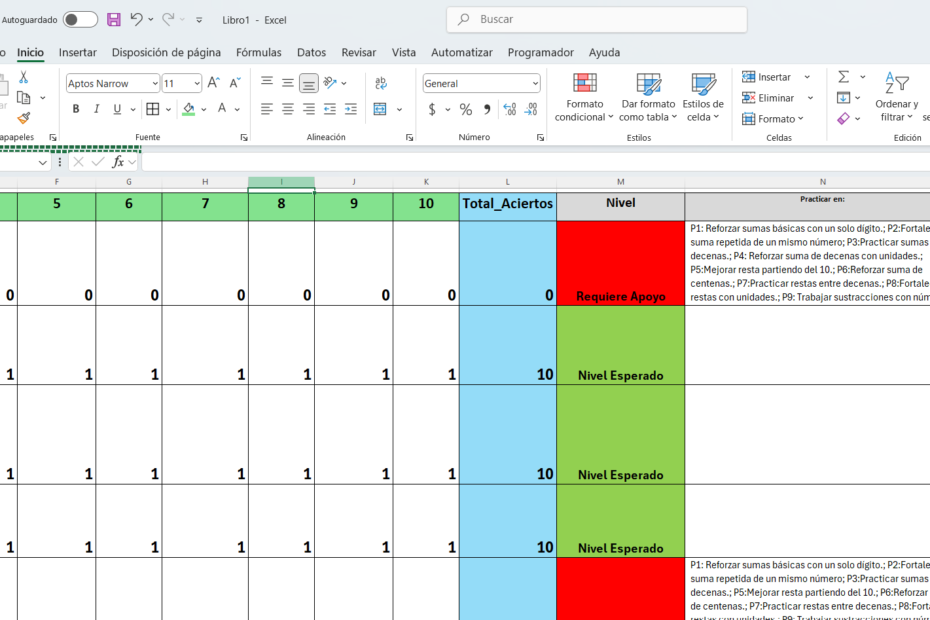Open Estilos de celda gallery
The width and height of the screenshot is (930, 620).
coord(703,98)
